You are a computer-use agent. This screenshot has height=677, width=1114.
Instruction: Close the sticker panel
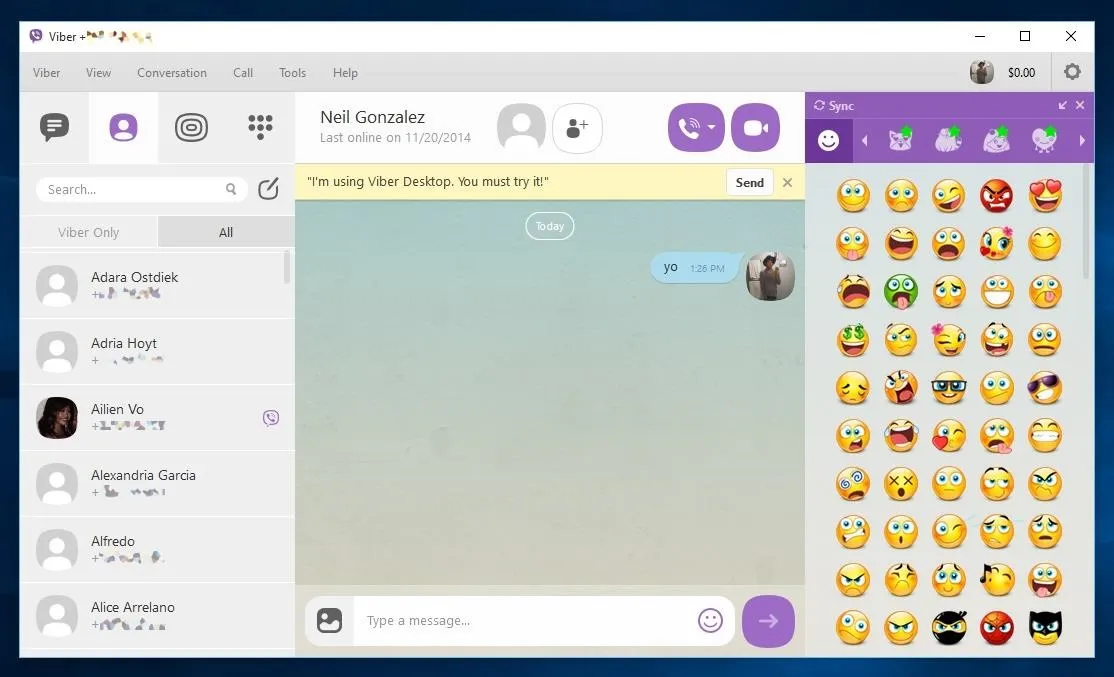coord(1080,105)
